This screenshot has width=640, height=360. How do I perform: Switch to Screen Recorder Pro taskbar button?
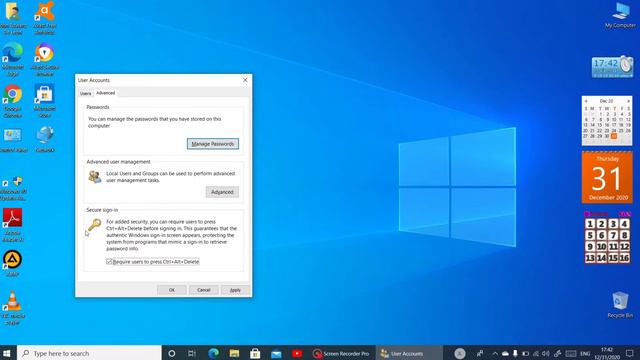[x=341, y=353]
